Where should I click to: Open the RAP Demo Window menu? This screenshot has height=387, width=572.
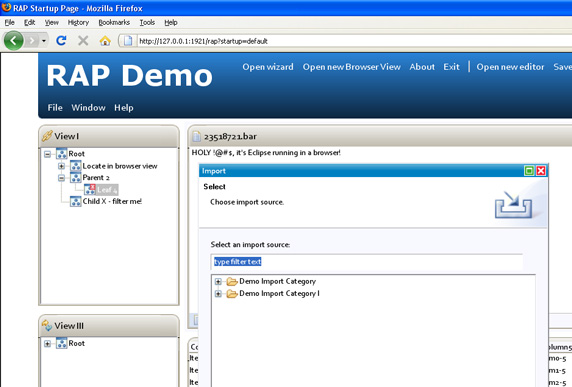[88, 108]
